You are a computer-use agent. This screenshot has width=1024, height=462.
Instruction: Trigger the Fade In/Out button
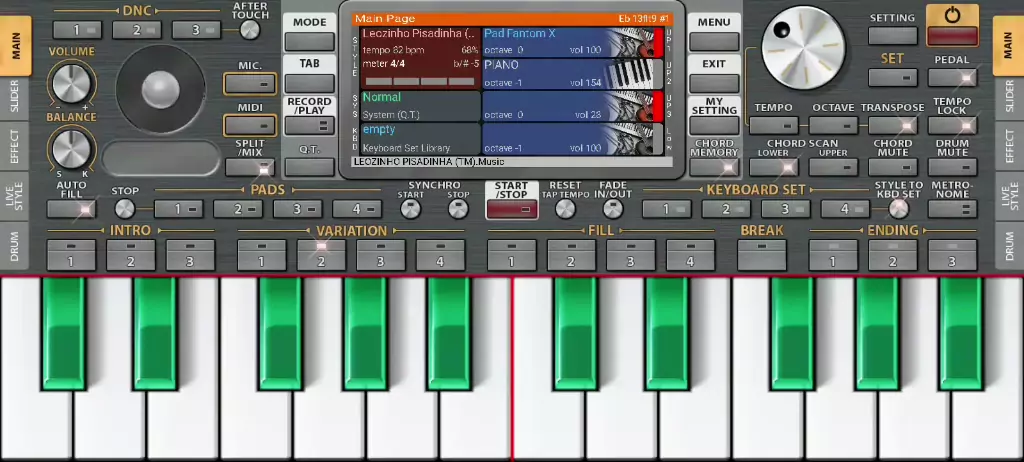(611, 209)
